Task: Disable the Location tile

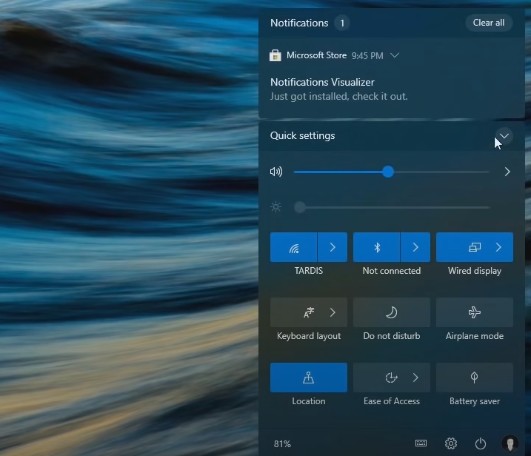Action: [309, 377]
